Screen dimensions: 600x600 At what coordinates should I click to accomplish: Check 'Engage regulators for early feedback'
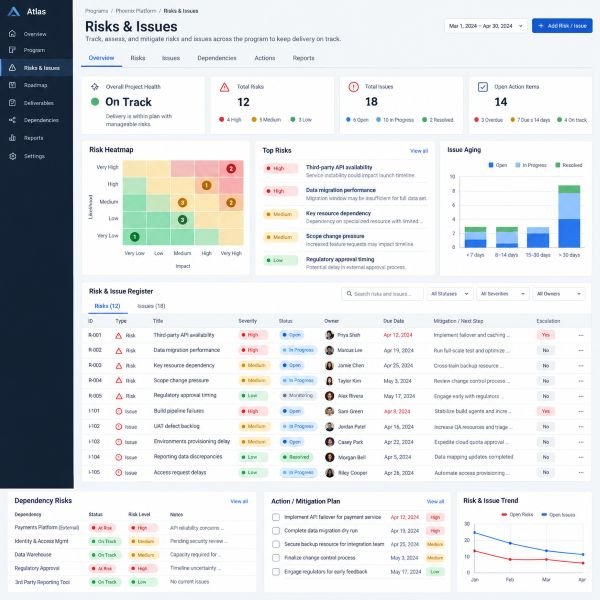pyautogui.click(x=276, y=572)
